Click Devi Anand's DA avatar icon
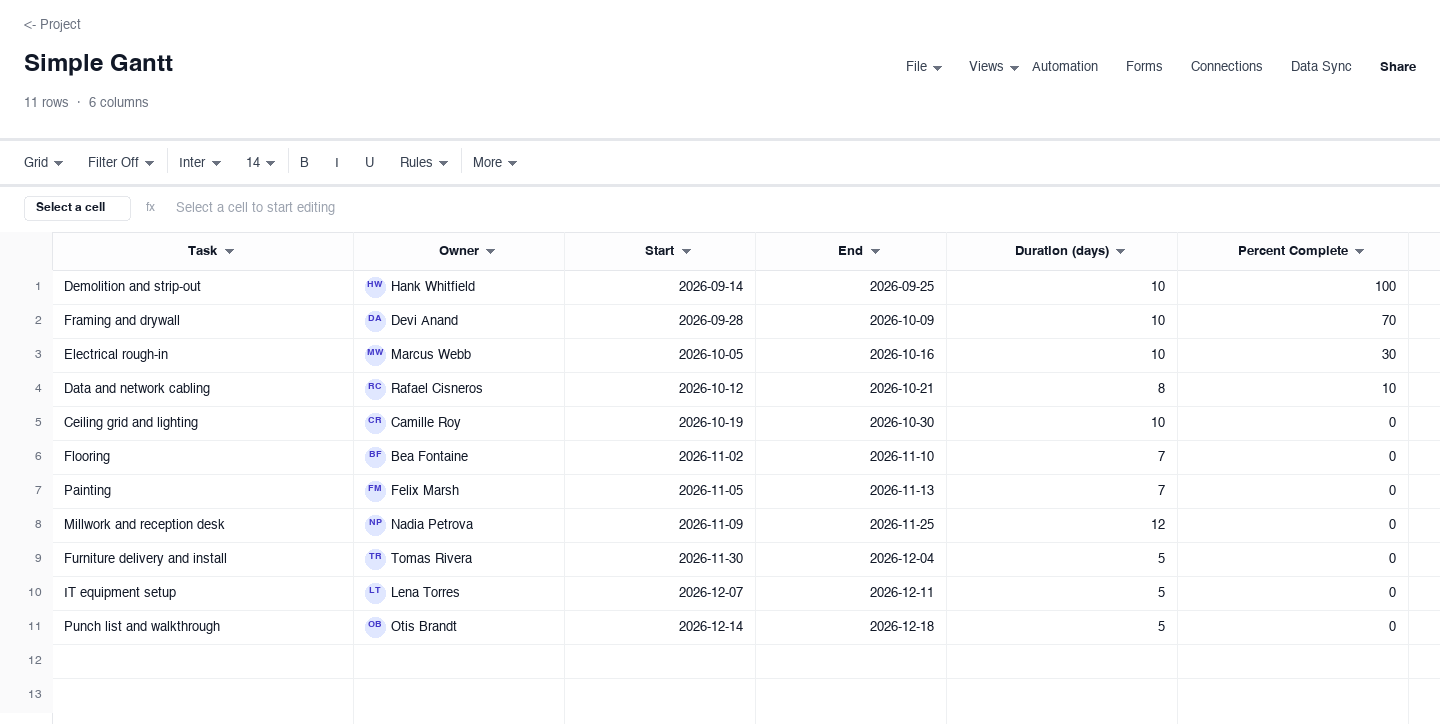 click(x=375, y=321)
